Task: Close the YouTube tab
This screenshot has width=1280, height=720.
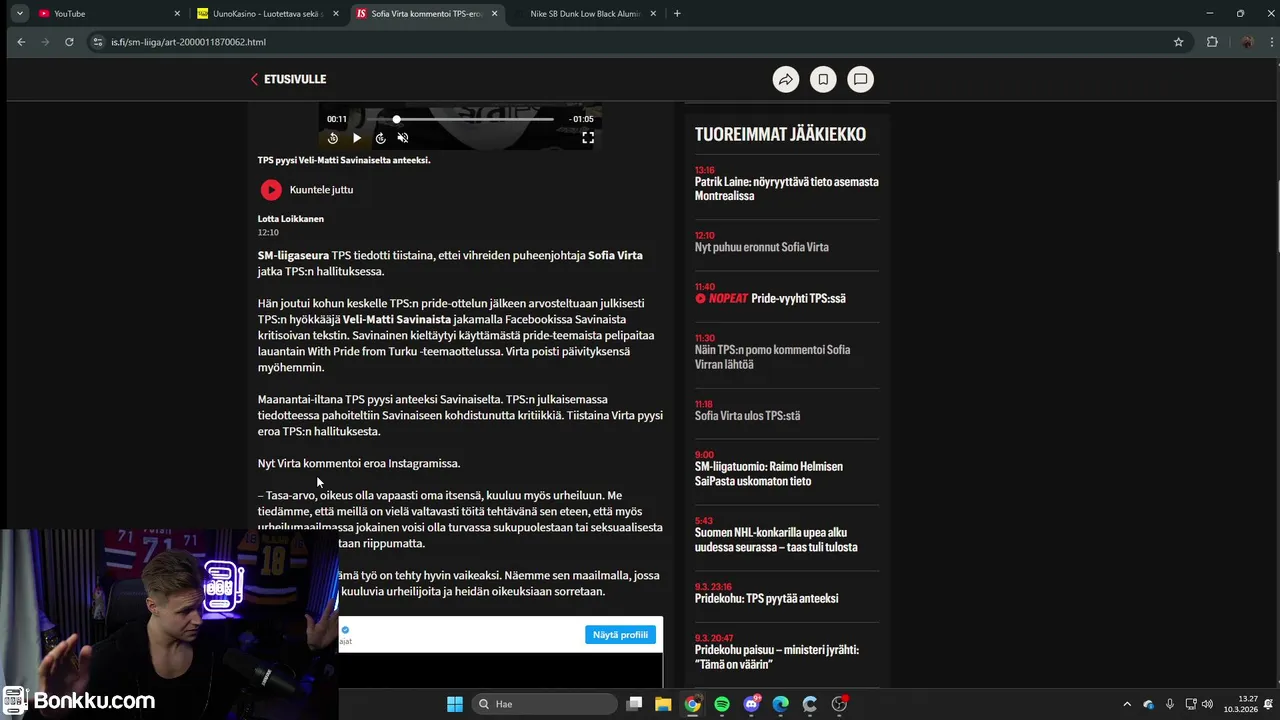Action: click(177, 14)
